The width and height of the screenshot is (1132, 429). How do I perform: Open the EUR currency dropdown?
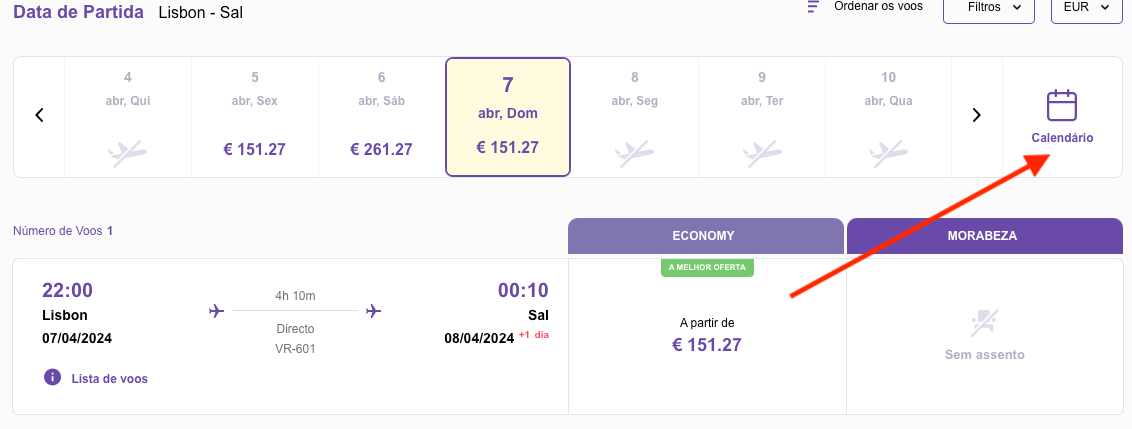coord(1087,8)
